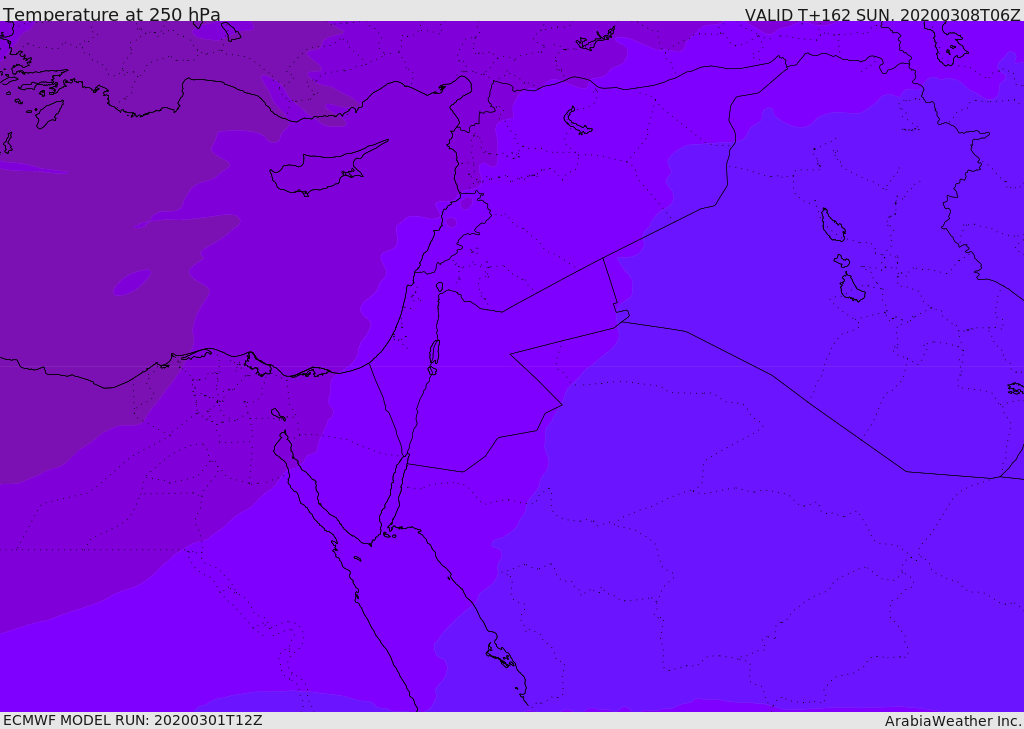
Task: Click the ECMWF MODEL RUN label
Action: pyautogui.click(x=133, y=720)
